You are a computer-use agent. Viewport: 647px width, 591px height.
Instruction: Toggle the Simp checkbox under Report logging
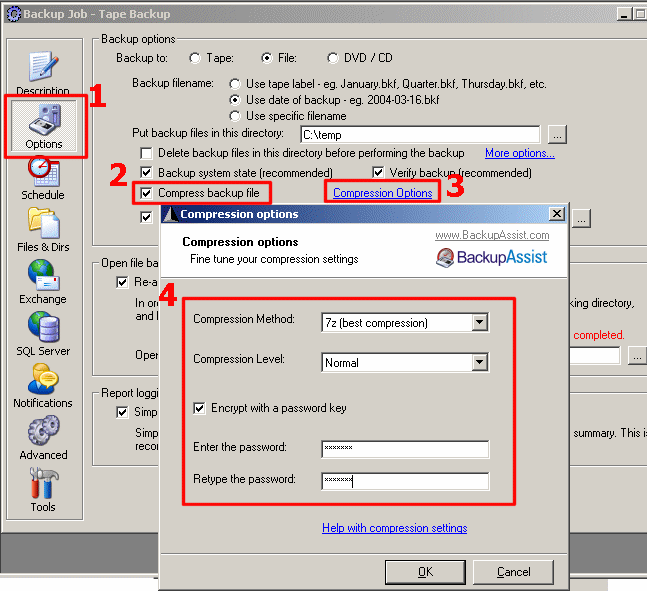click(122, 412)
